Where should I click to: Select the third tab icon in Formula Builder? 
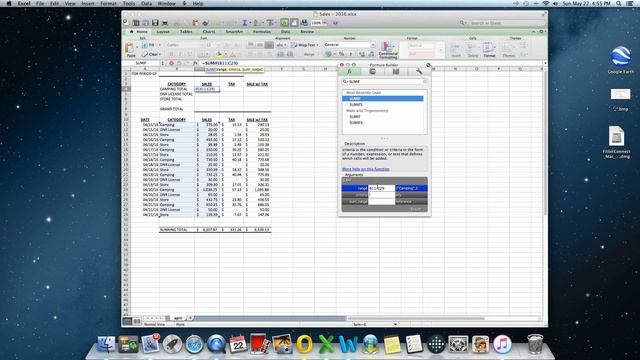coord(396,71)
